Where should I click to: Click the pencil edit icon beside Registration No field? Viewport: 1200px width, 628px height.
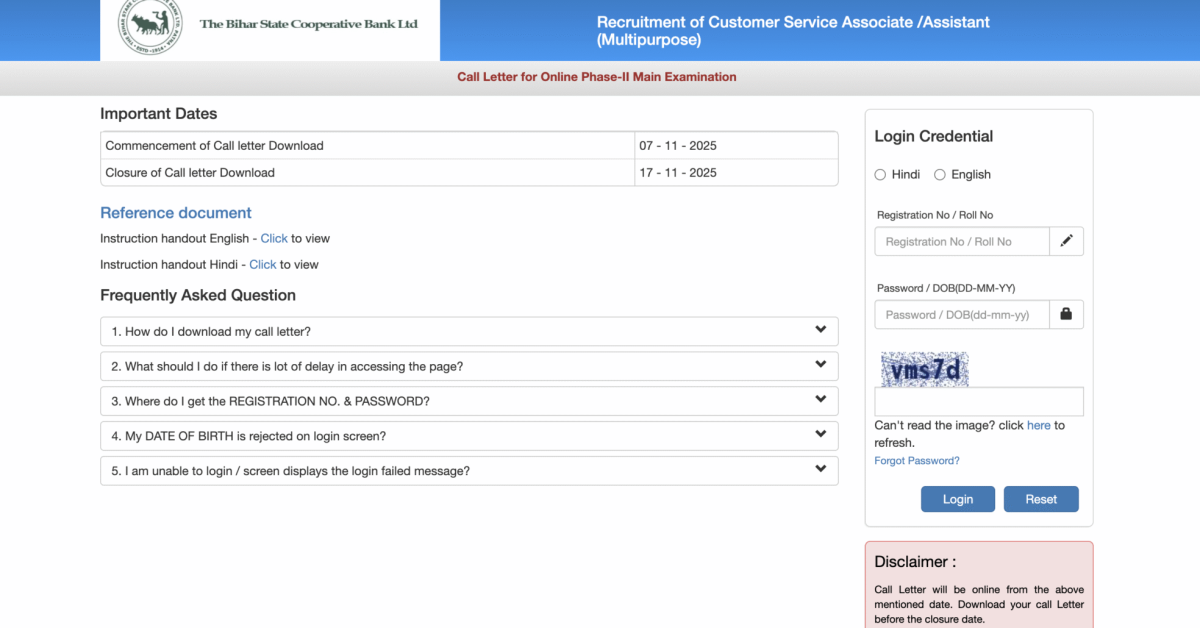(1066, 241)
